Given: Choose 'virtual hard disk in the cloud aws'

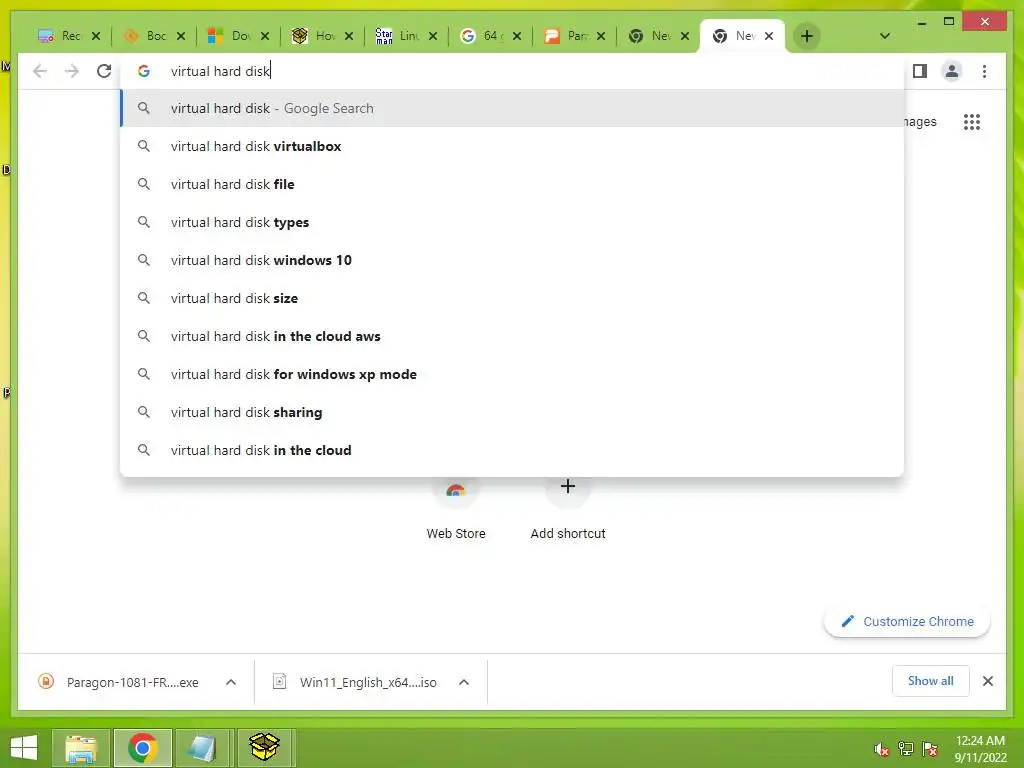Looking at the screenshot, I should (x=512, y=336).
